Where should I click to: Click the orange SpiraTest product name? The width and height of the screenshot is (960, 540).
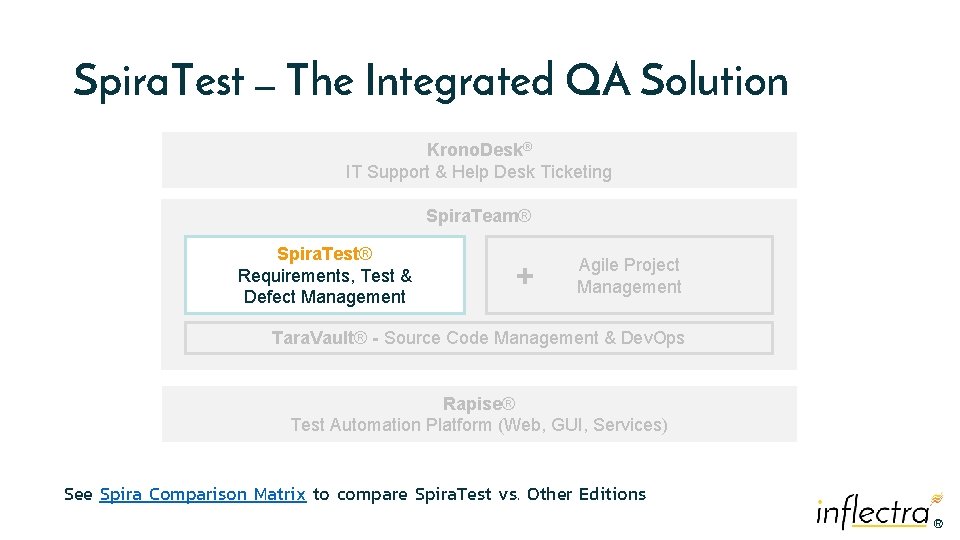tap(324, 254)
